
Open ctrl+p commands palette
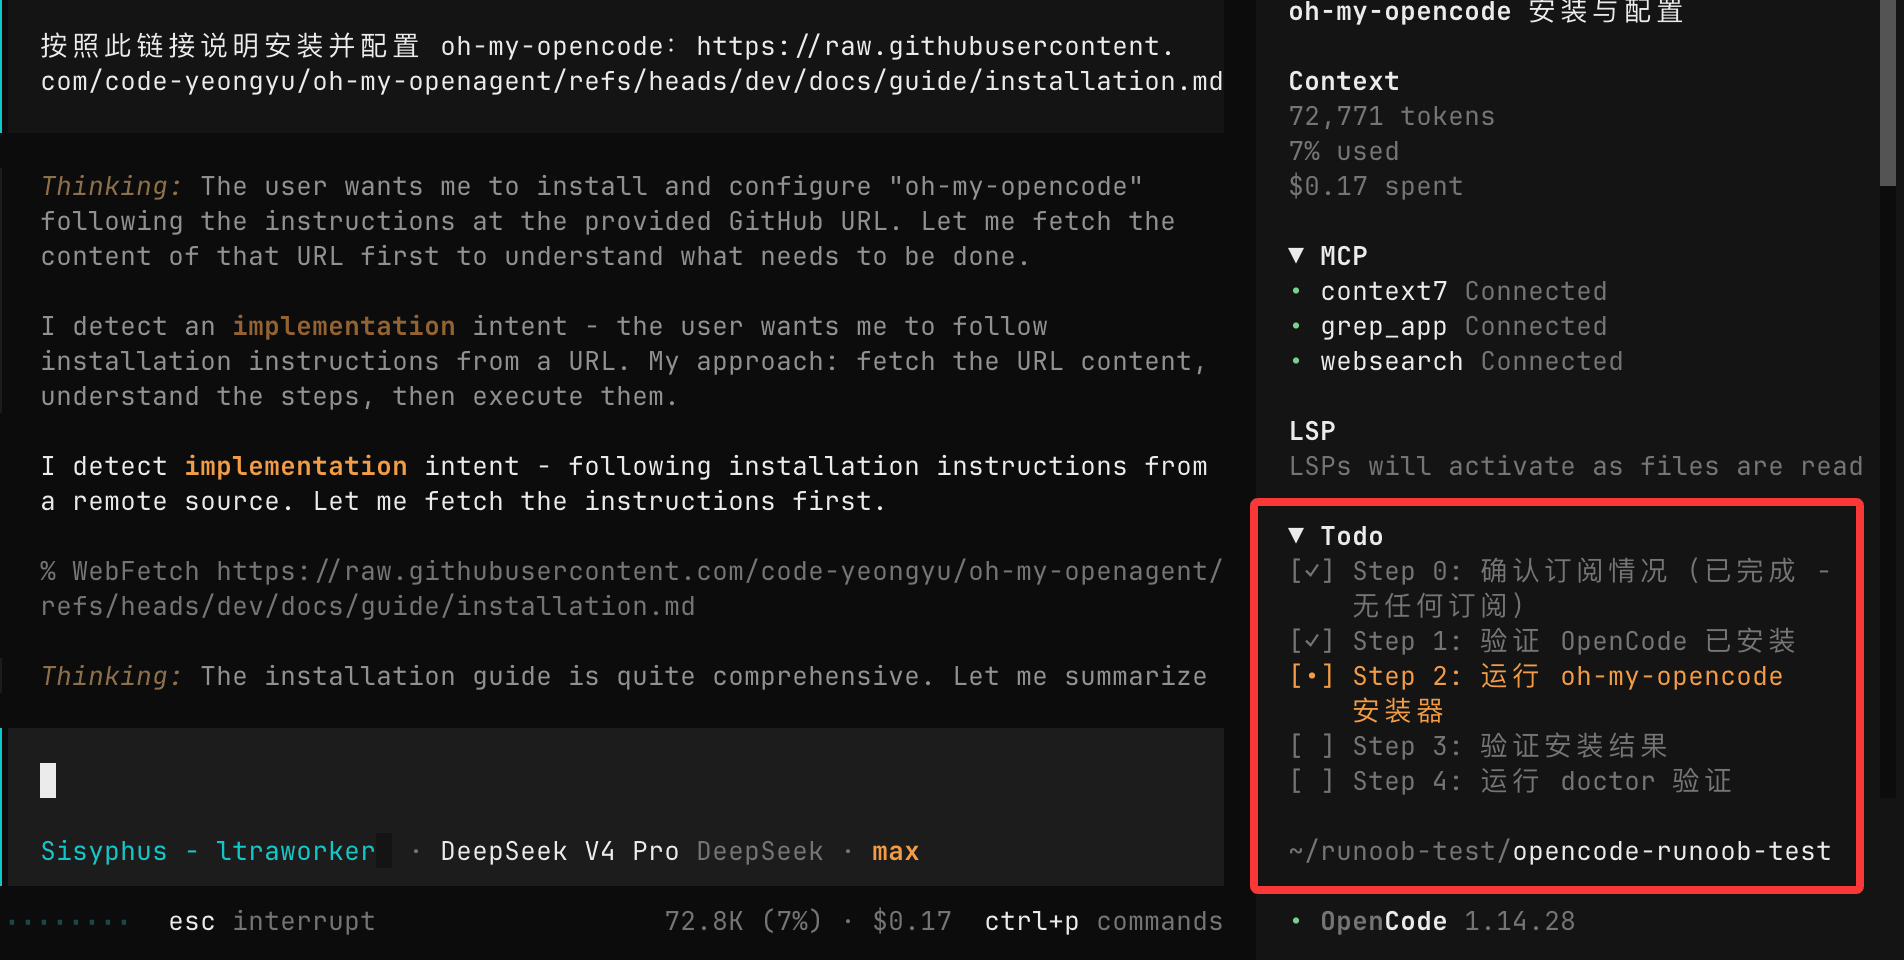(x=1104, y=921)
